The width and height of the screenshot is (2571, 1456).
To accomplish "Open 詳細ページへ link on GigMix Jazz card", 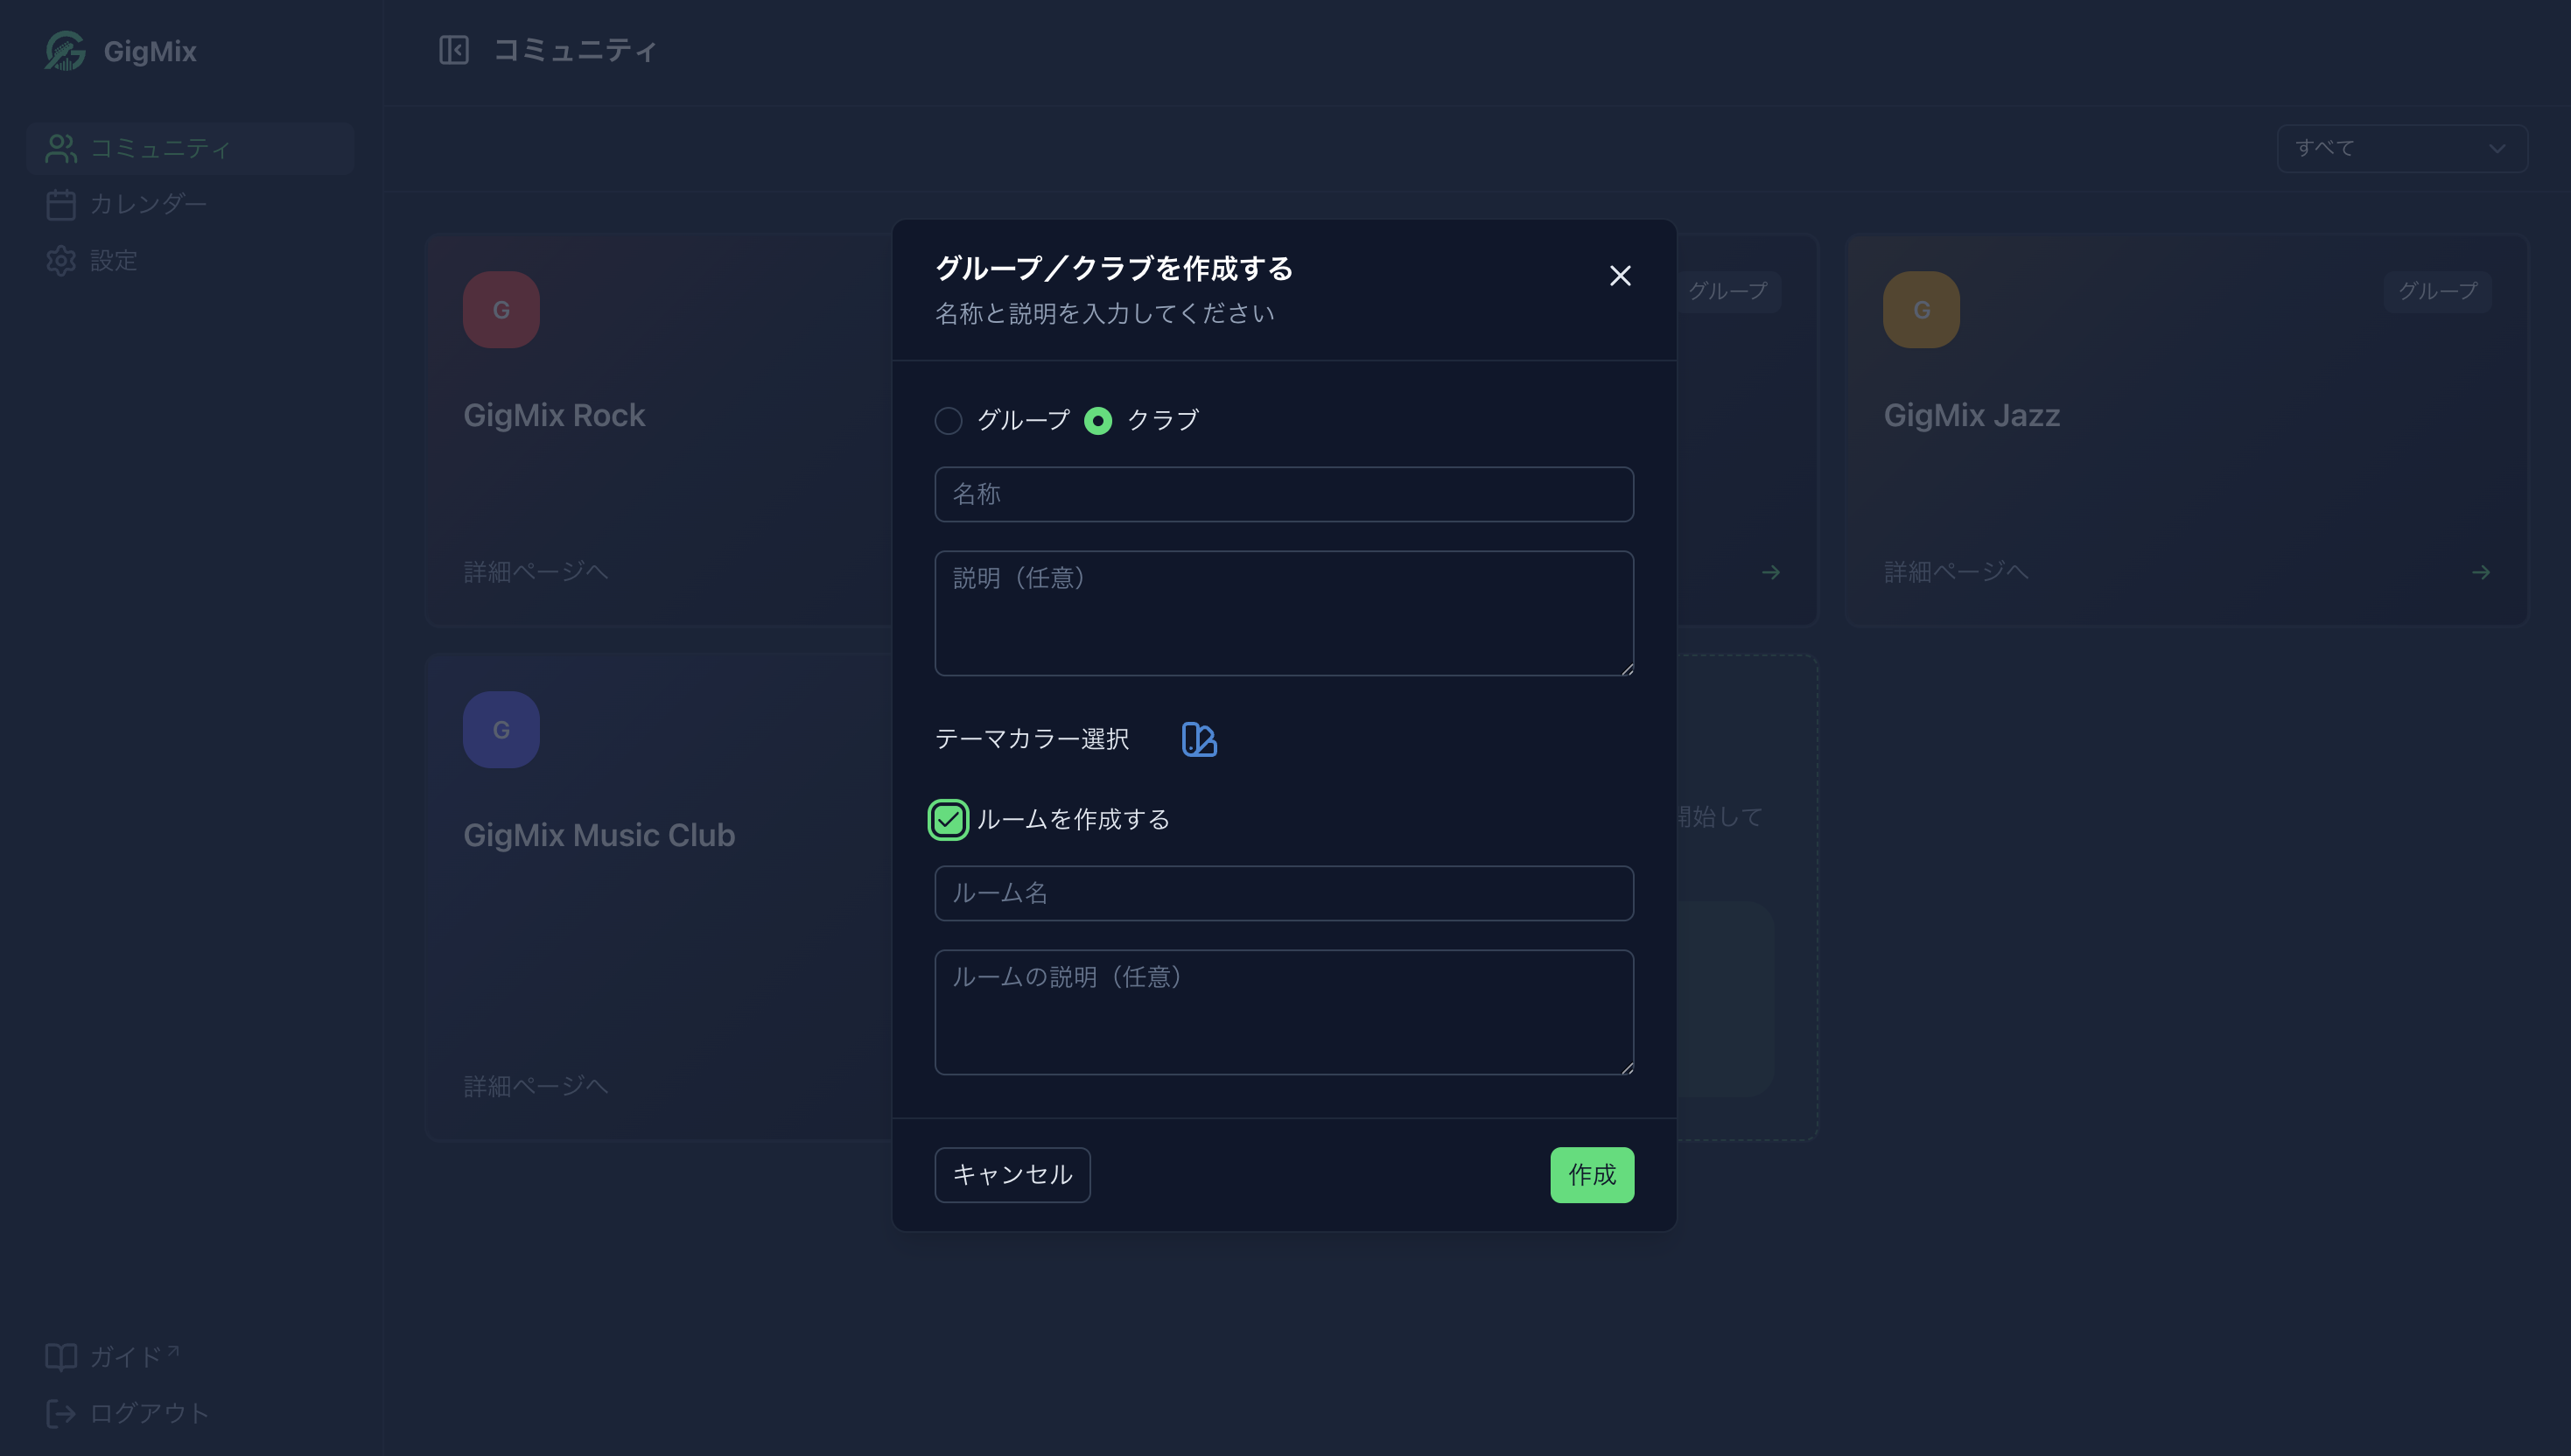I will [x=1956, y=572].
